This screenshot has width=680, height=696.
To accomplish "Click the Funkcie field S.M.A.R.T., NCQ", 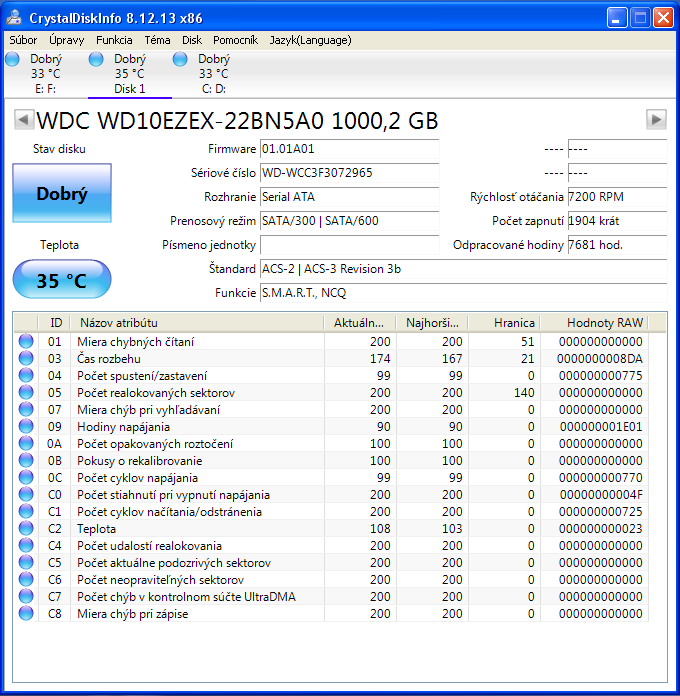I will tap(463, 293).
